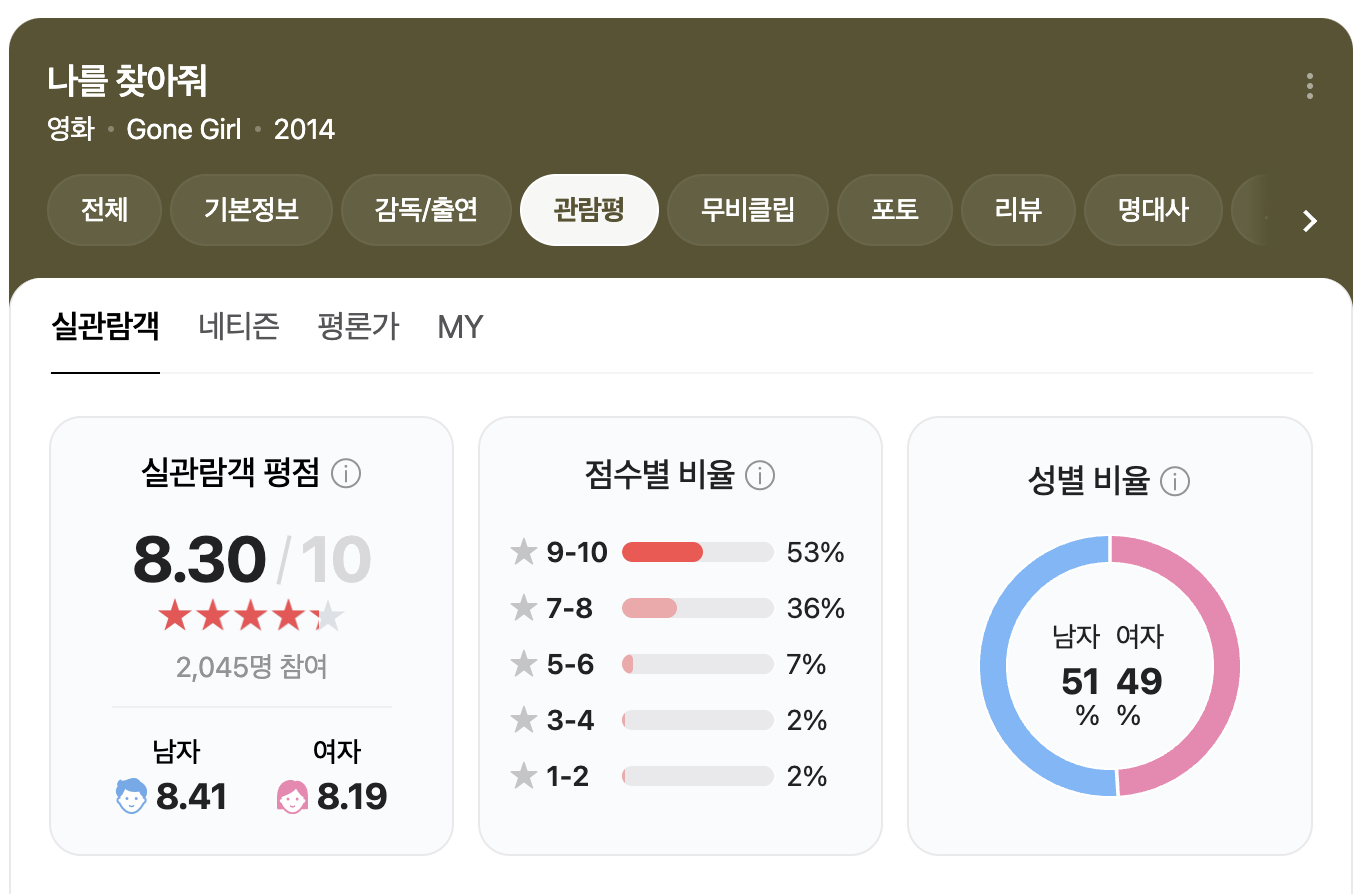Viewport: 1372px width, 894px height.
Task: Click the 남자 male face icon
Action: pos(131,796)
